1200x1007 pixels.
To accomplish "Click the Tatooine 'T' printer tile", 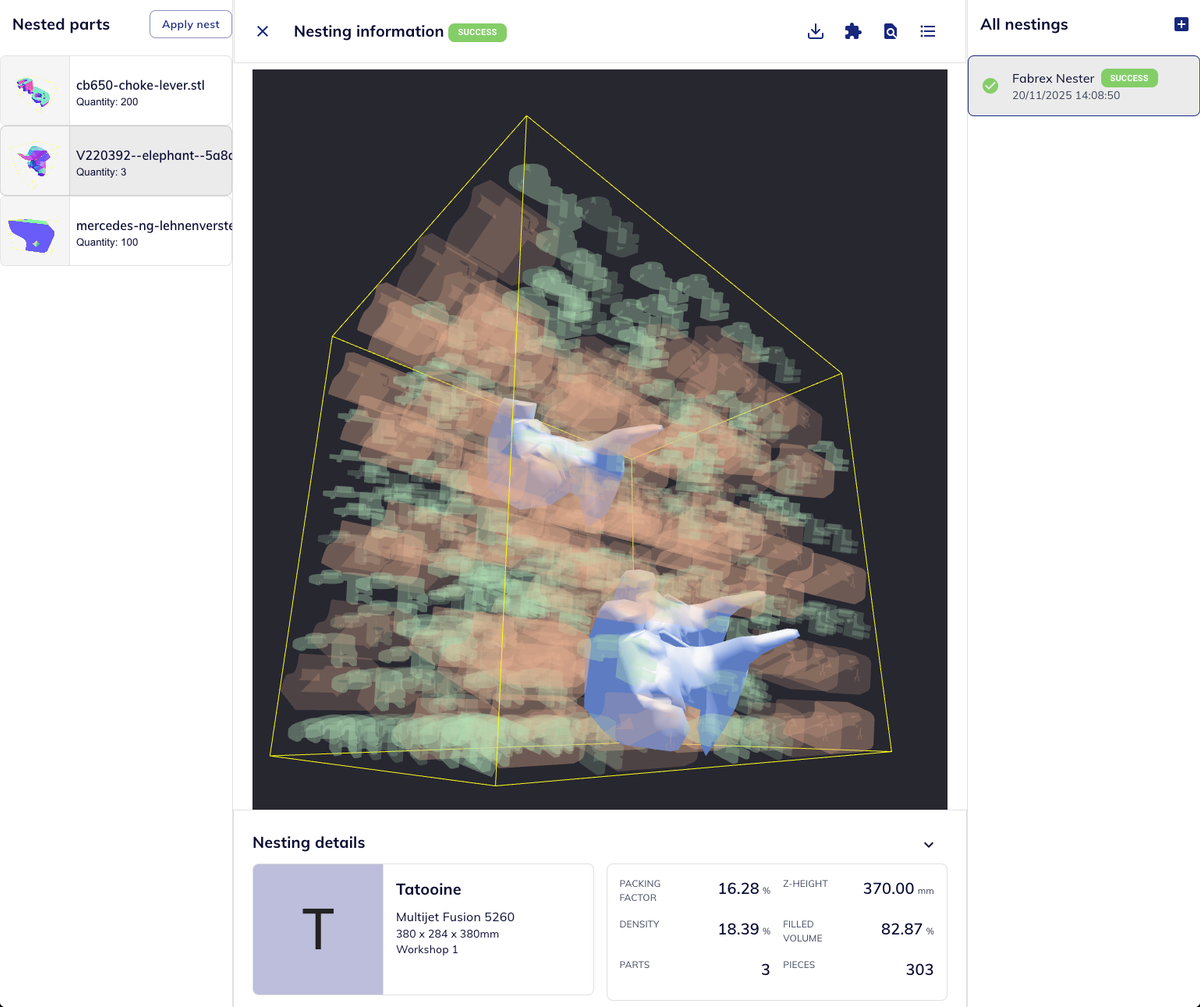I will pos(318,929).
